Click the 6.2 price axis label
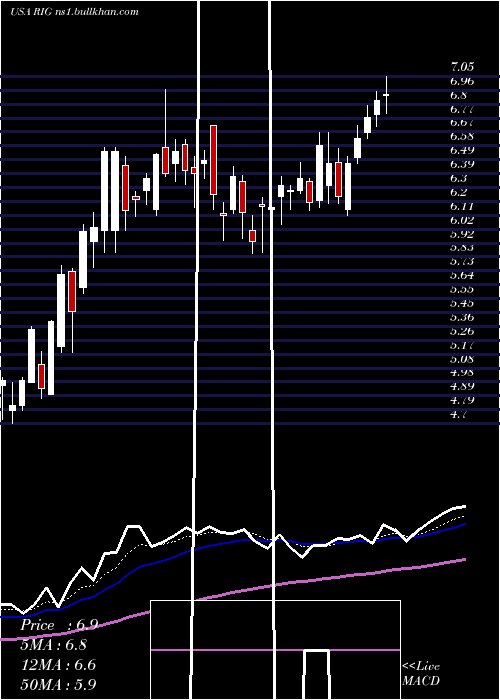The width and height of the screenshot is (500, 700). (458, 192)
